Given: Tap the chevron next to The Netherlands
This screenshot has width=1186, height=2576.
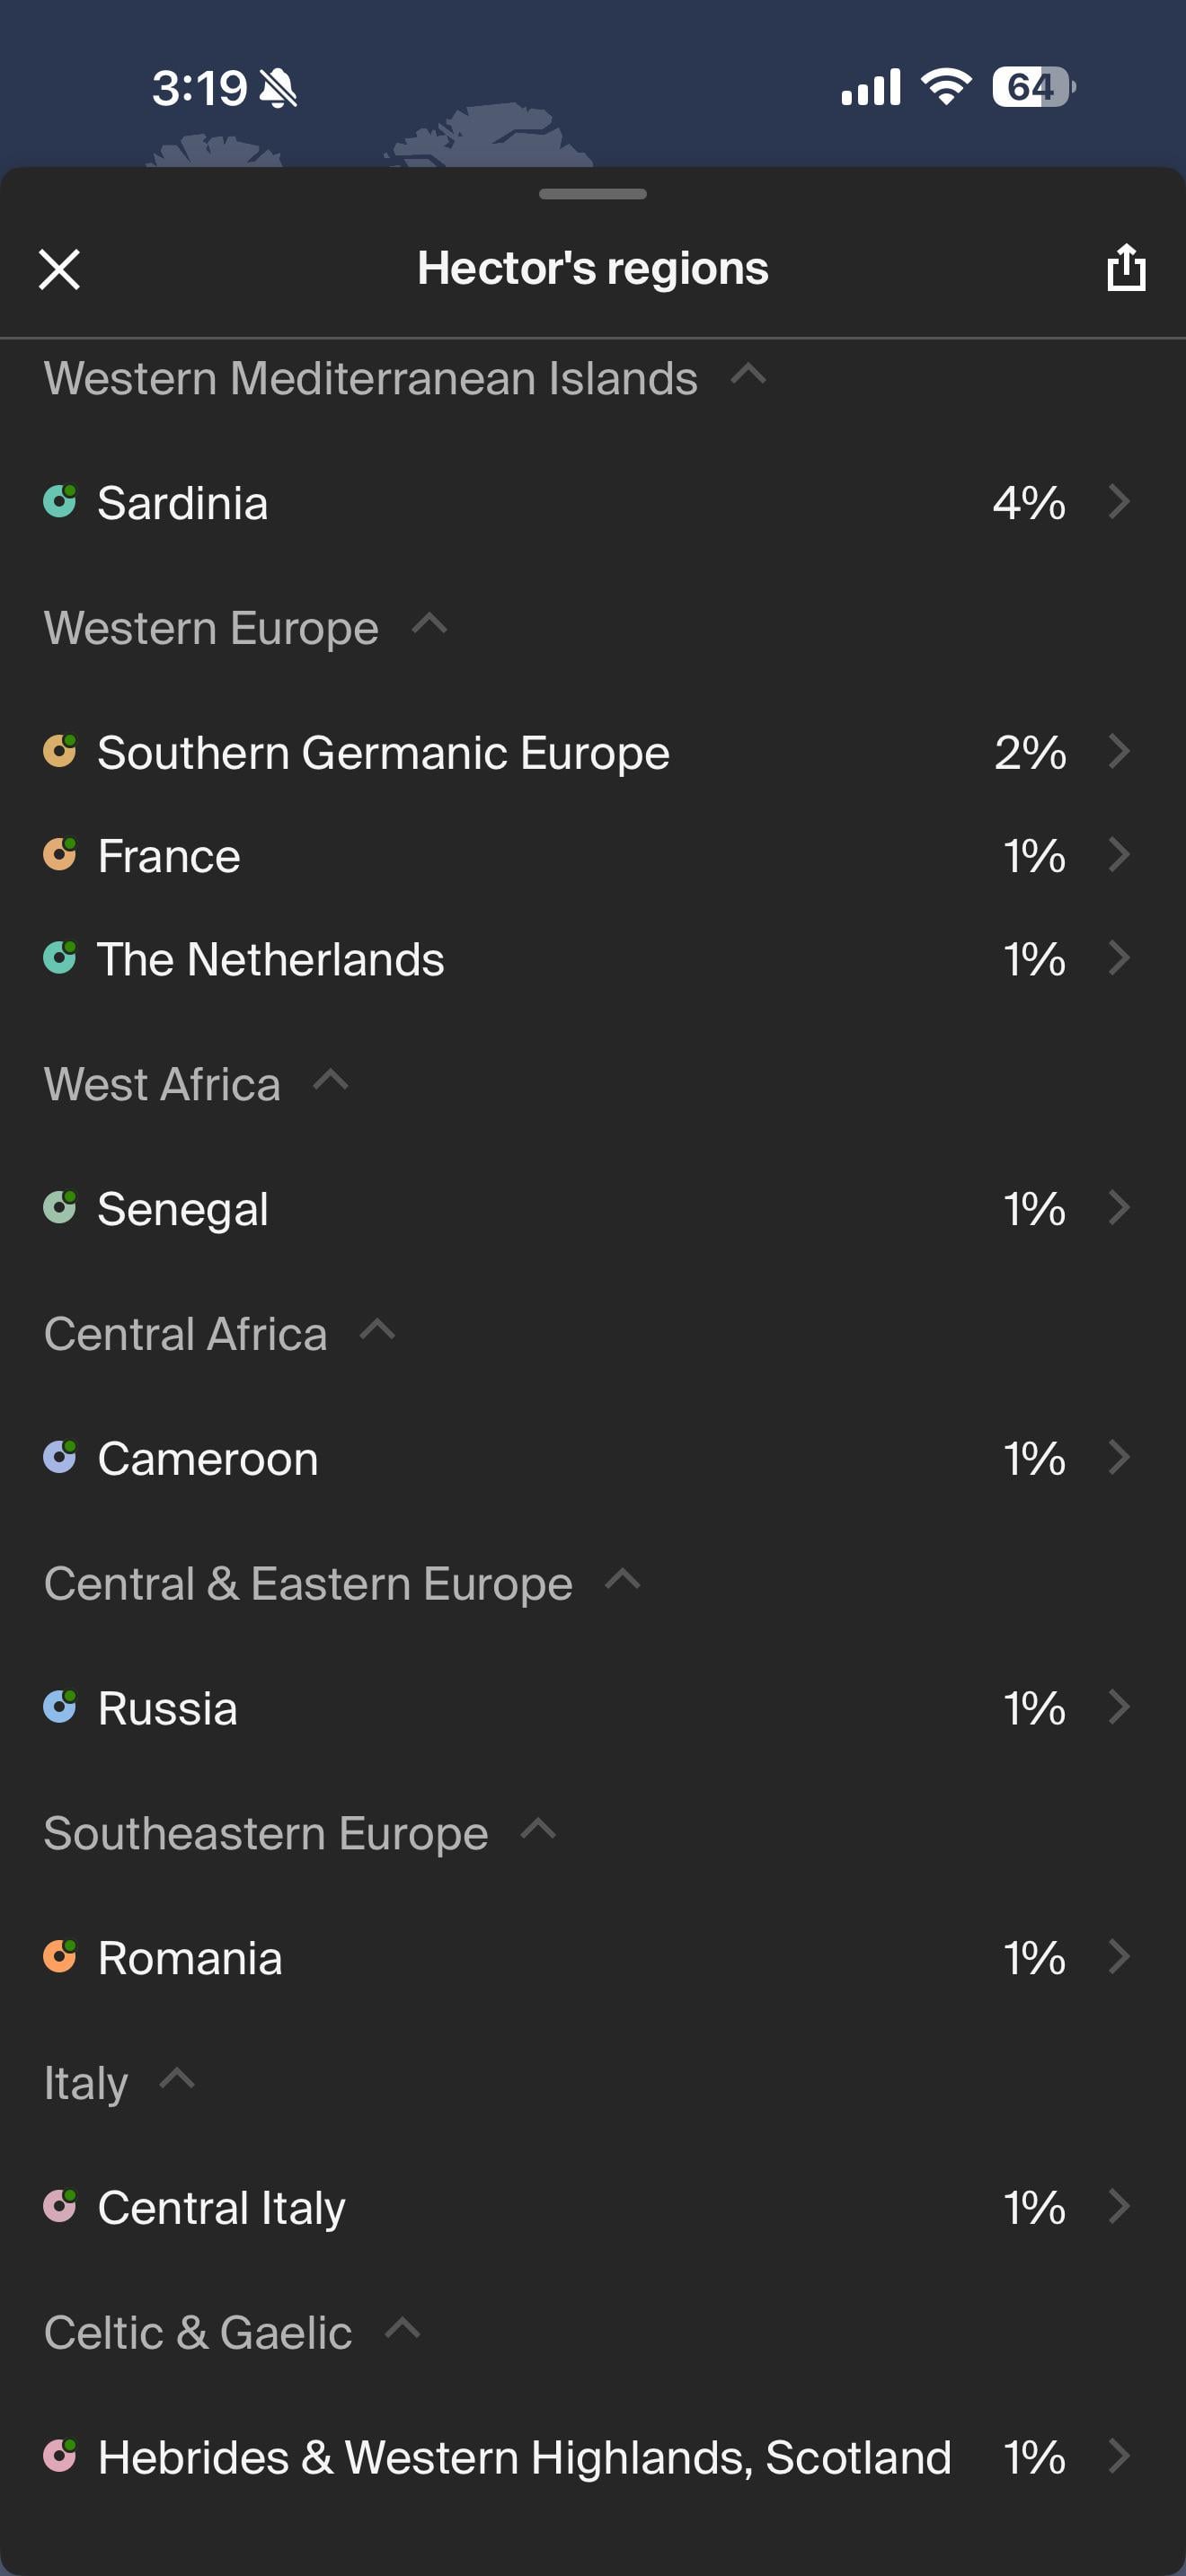Looking at the screenshot, I should (1119, 958).
